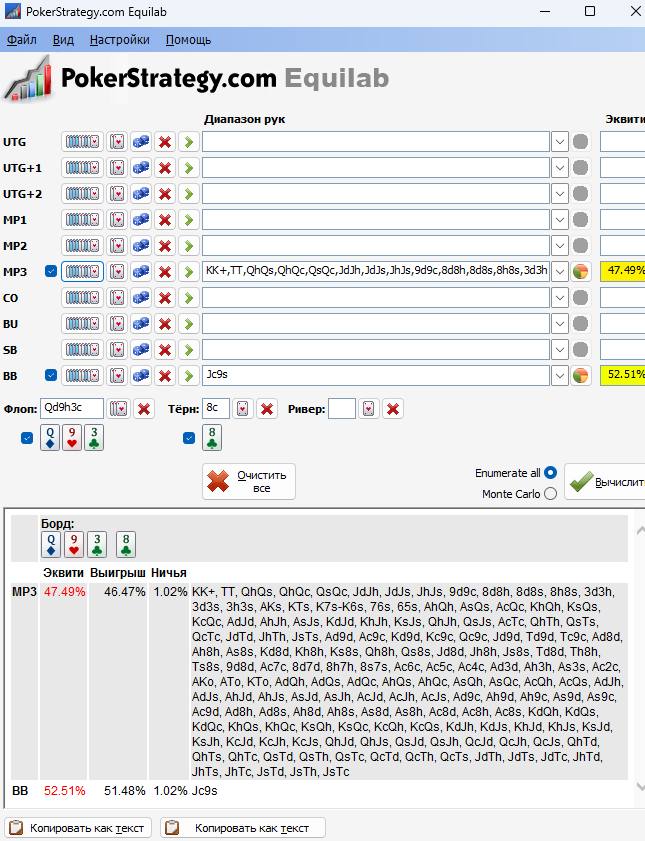Image resolution: width=645 pixels, height=841 pixels.
Task: Open hand range selector for UTG
Action: click(x=82, y=142)
